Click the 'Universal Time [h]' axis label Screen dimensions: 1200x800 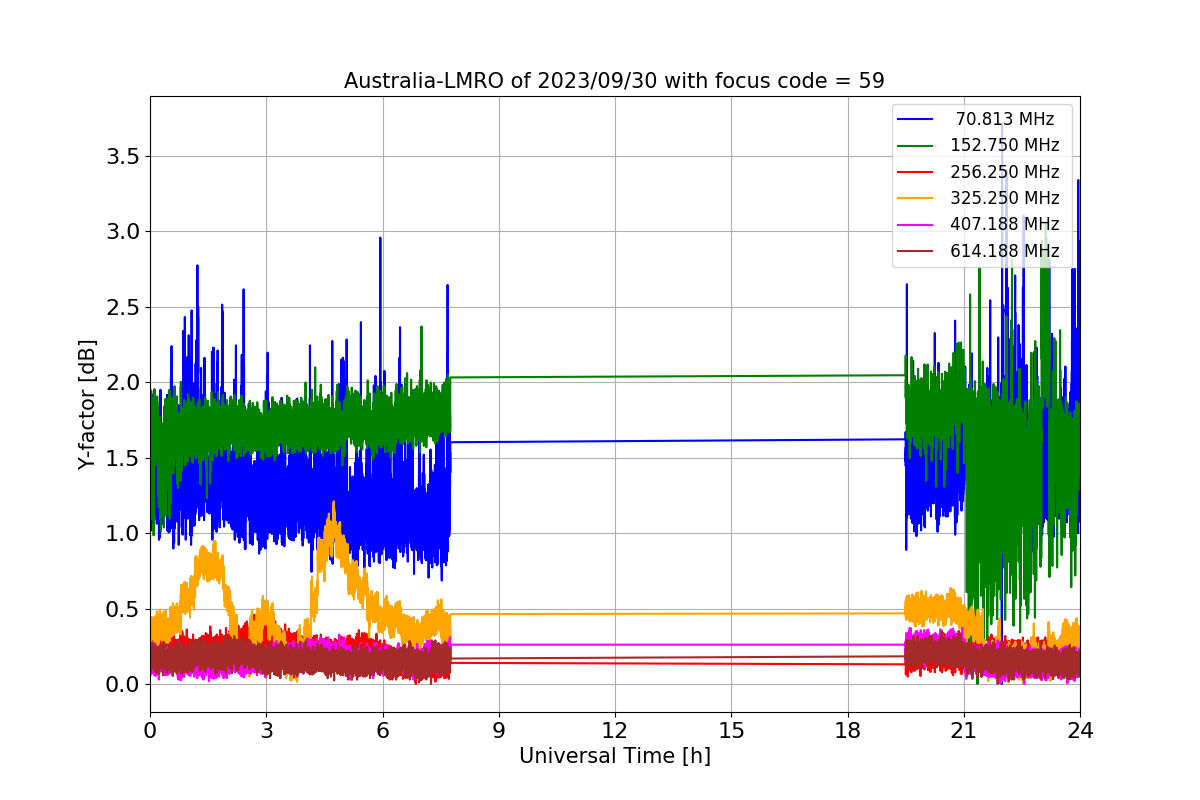point(614,757)
